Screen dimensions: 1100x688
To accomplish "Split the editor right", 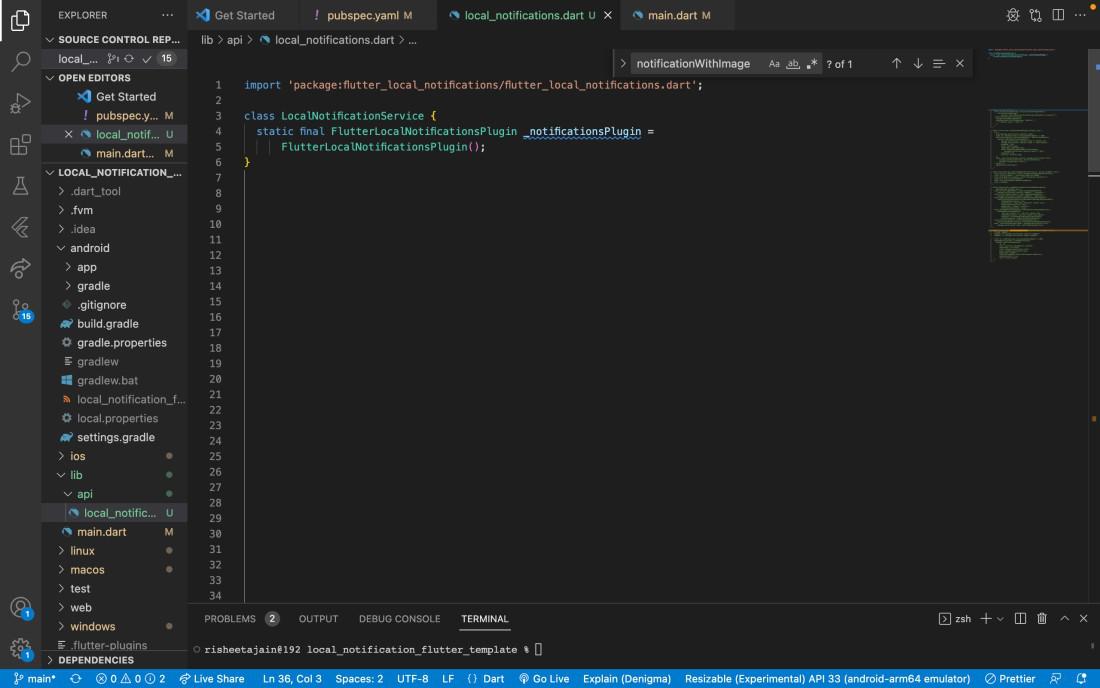I will click(1056, 15).
